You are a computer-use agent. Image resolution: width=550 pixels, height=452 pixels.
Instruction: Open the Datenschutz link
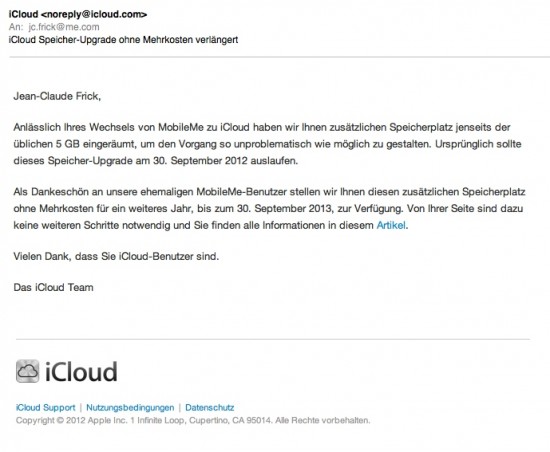pos(209,407)
